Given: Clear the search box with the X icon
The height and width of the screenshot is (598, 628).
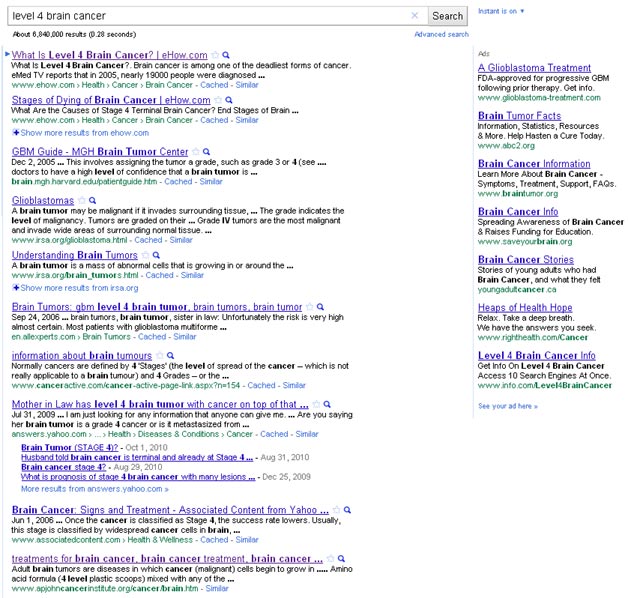Looking at the screenshot, I should pos(415,16).
